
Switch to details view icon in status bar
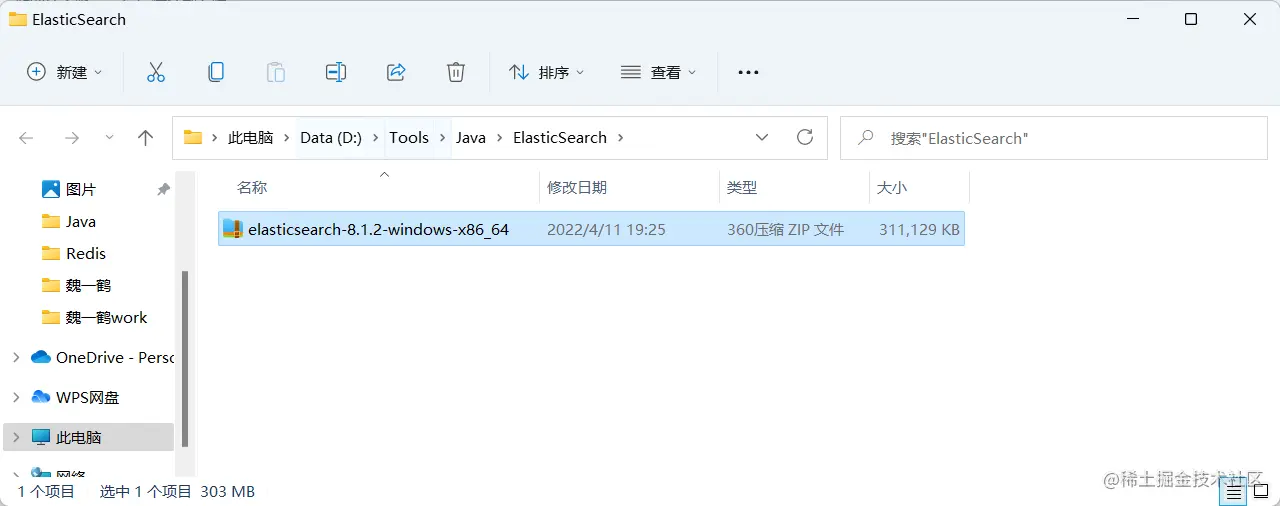click(x=1235, y=492)
